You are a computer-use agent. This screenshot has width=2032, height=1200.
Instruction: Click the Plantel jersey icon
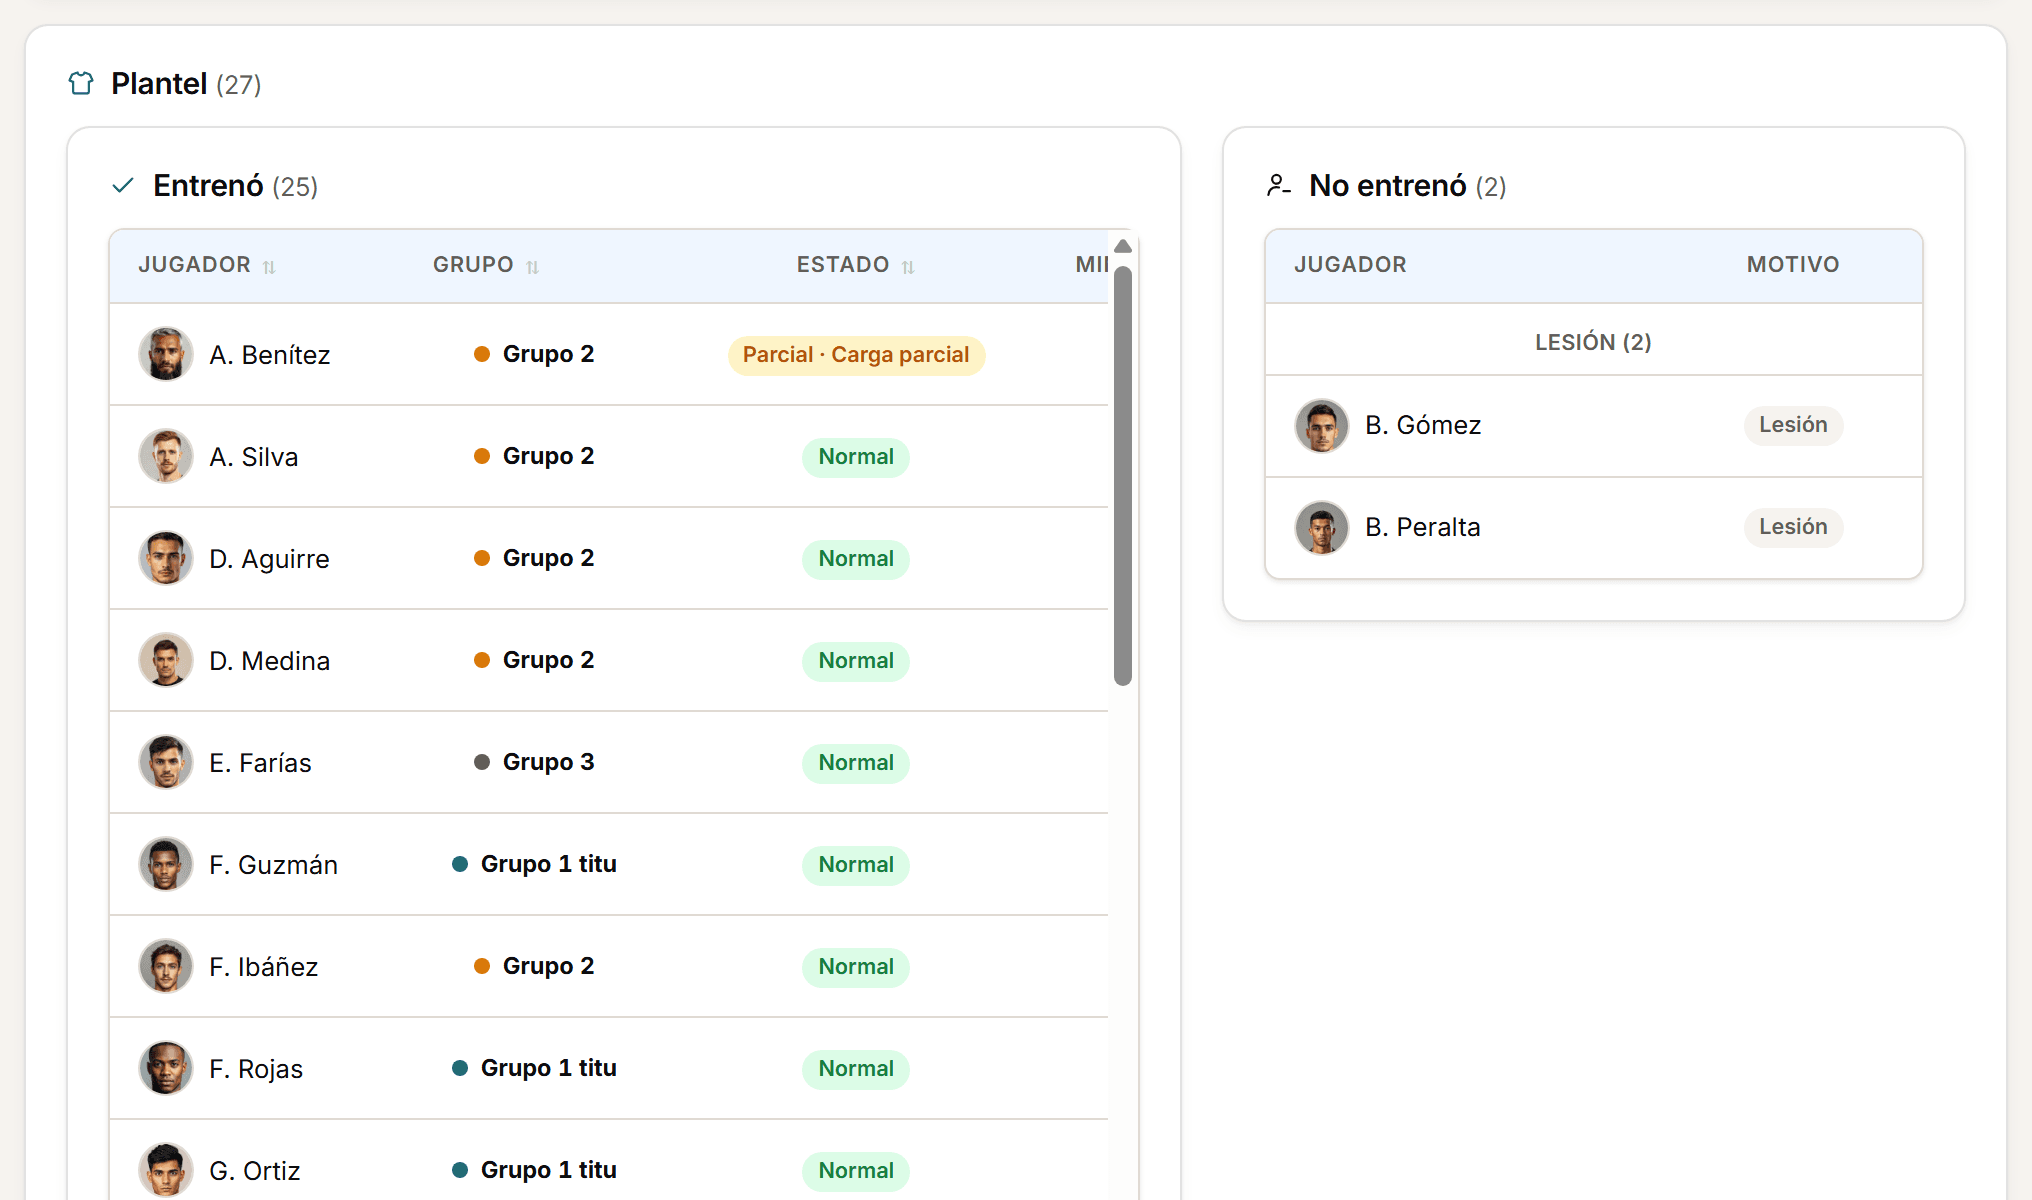[81, 83]
